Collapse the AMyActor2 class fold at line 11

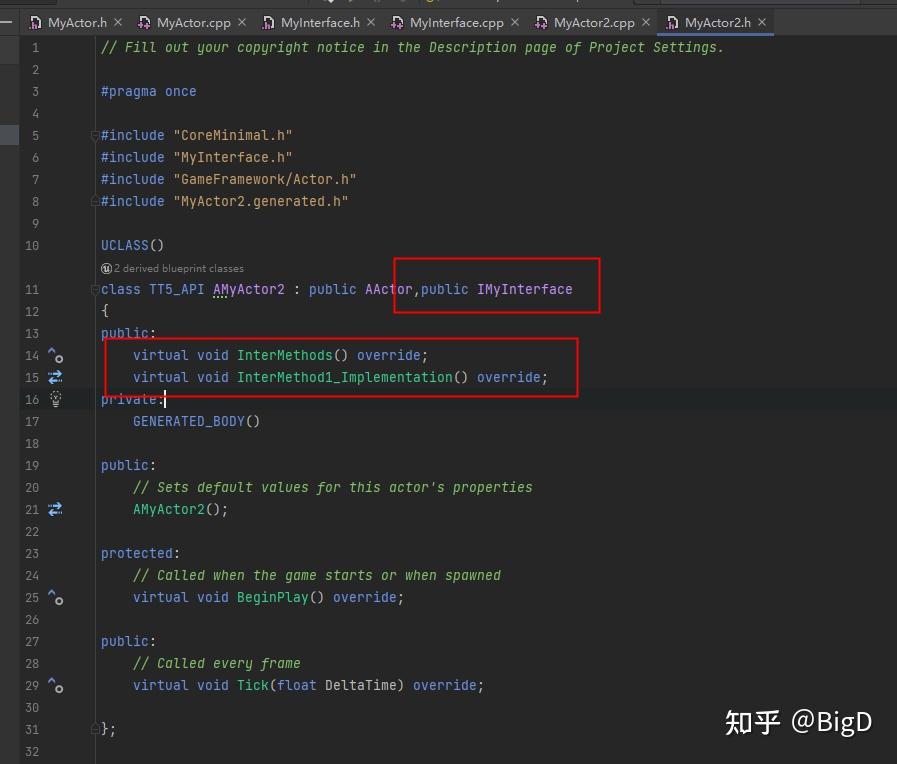[x=94, y=290]
